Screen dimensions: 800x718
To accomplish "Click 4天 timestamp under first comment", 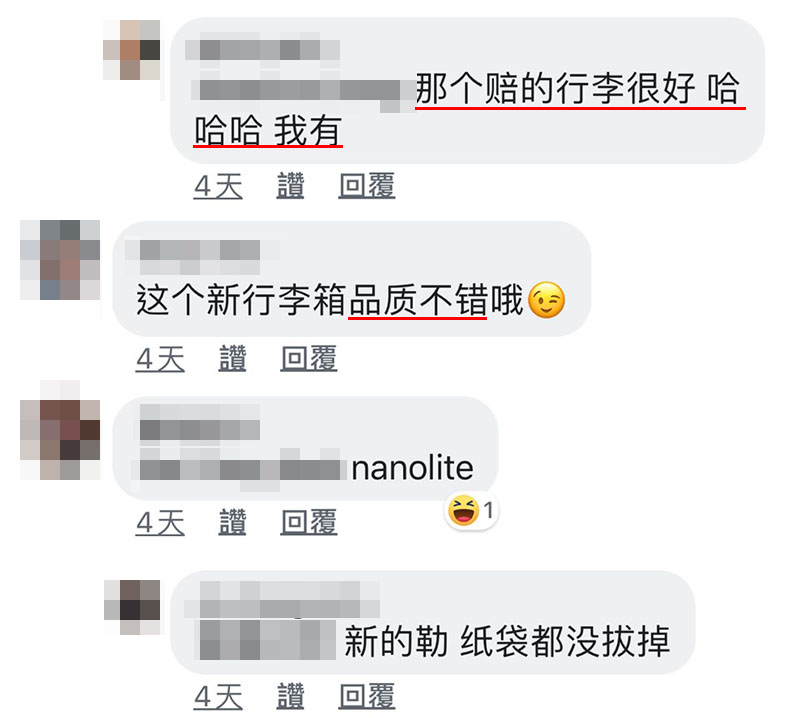I will coord(218,186).
